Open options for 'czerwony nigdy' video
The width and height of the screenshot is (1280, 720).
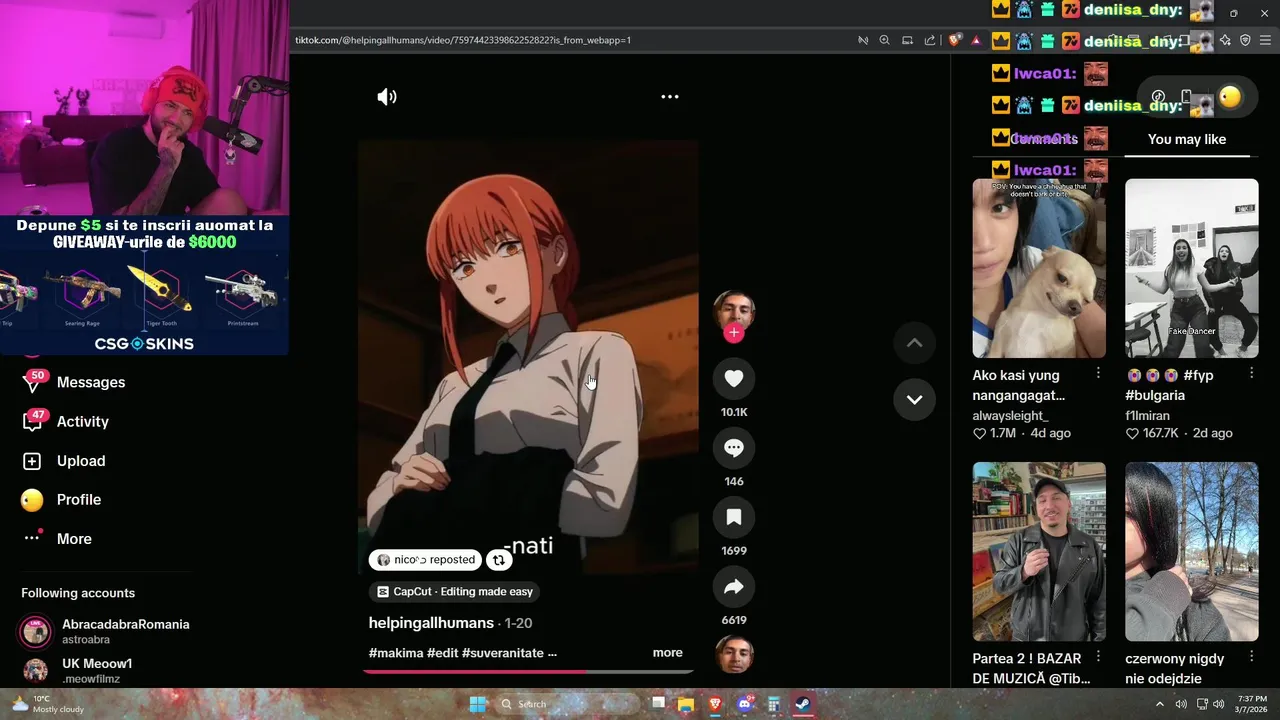1251,656
